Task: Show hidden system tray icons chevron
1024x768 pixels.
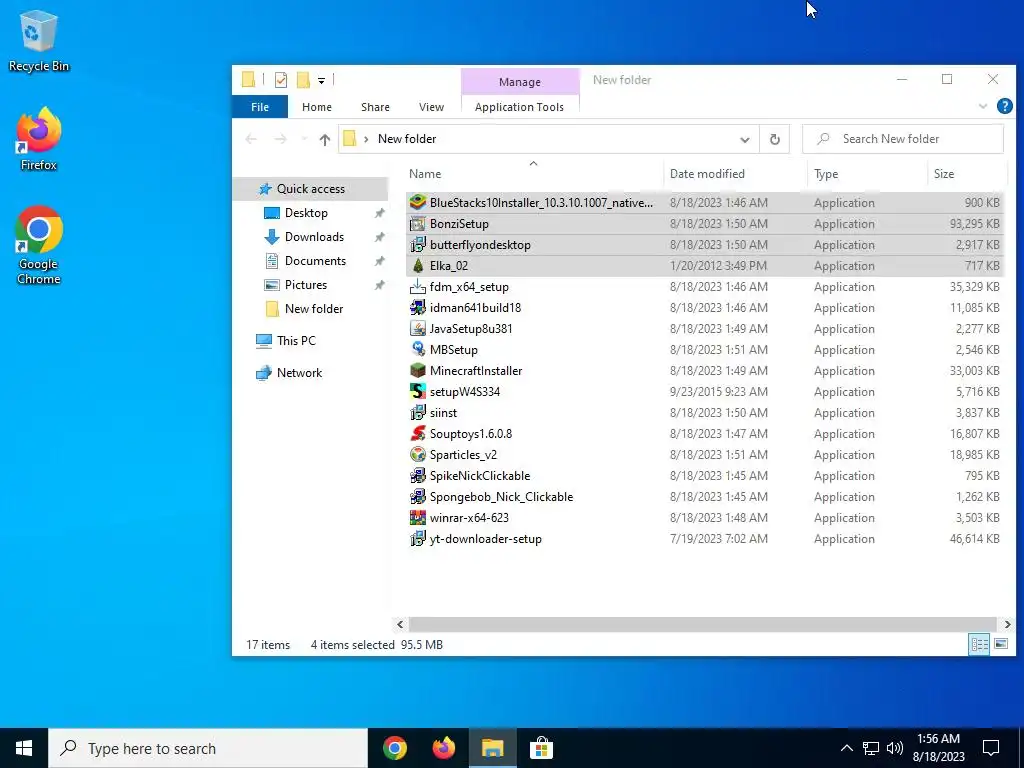Action: pos(846,748)
